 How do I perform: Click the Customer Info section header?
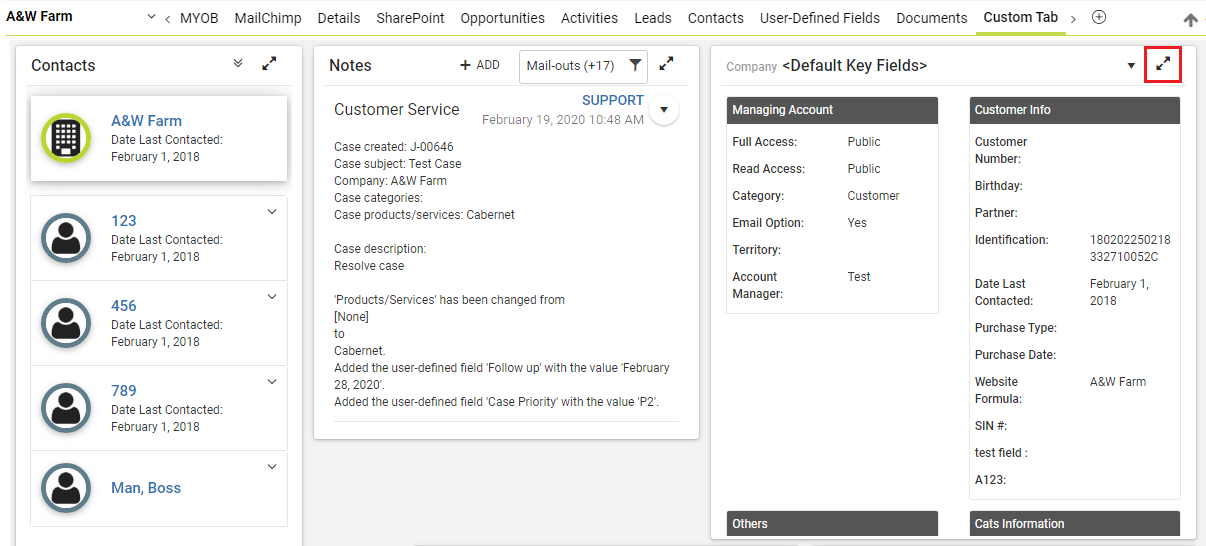[1075, 110]
